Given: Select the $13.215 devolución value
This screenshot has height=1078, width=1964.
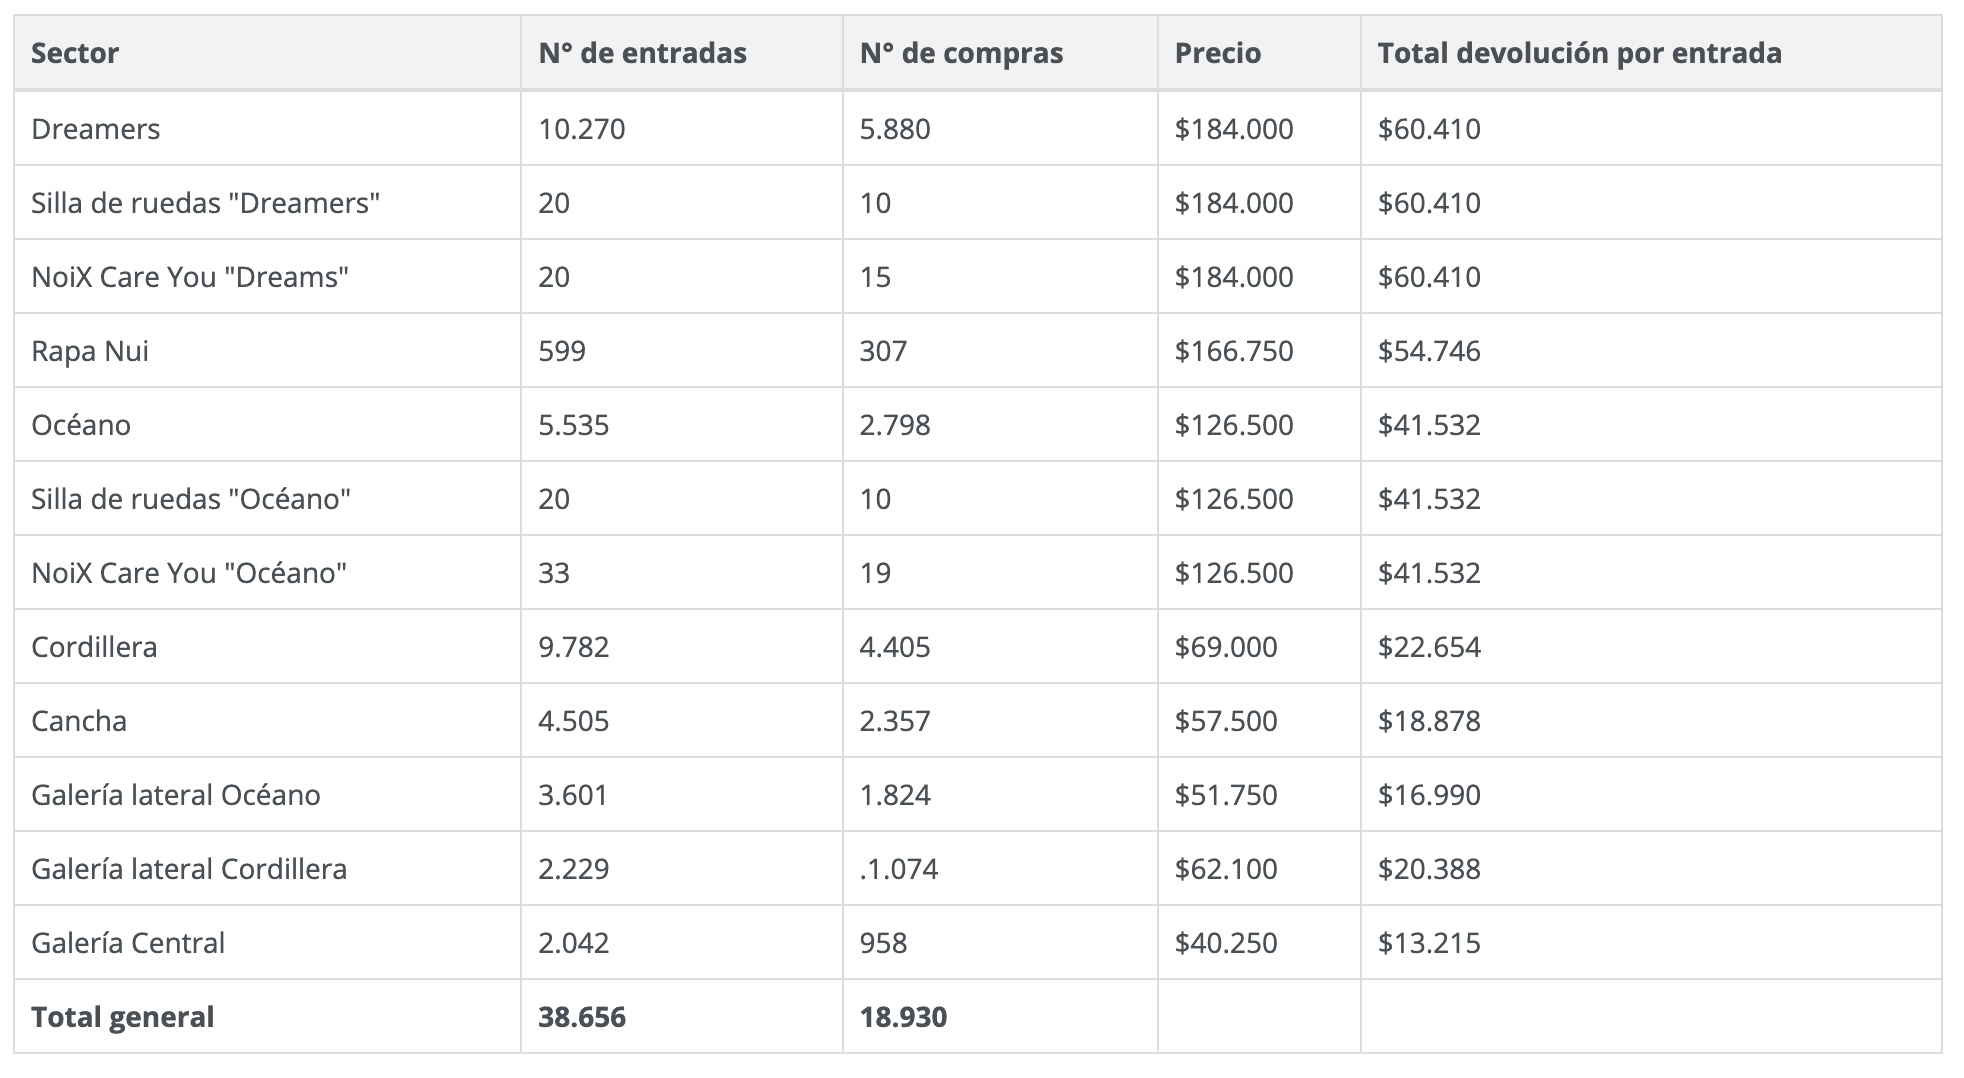Looking at the screenshot, I should [1429, 943].
